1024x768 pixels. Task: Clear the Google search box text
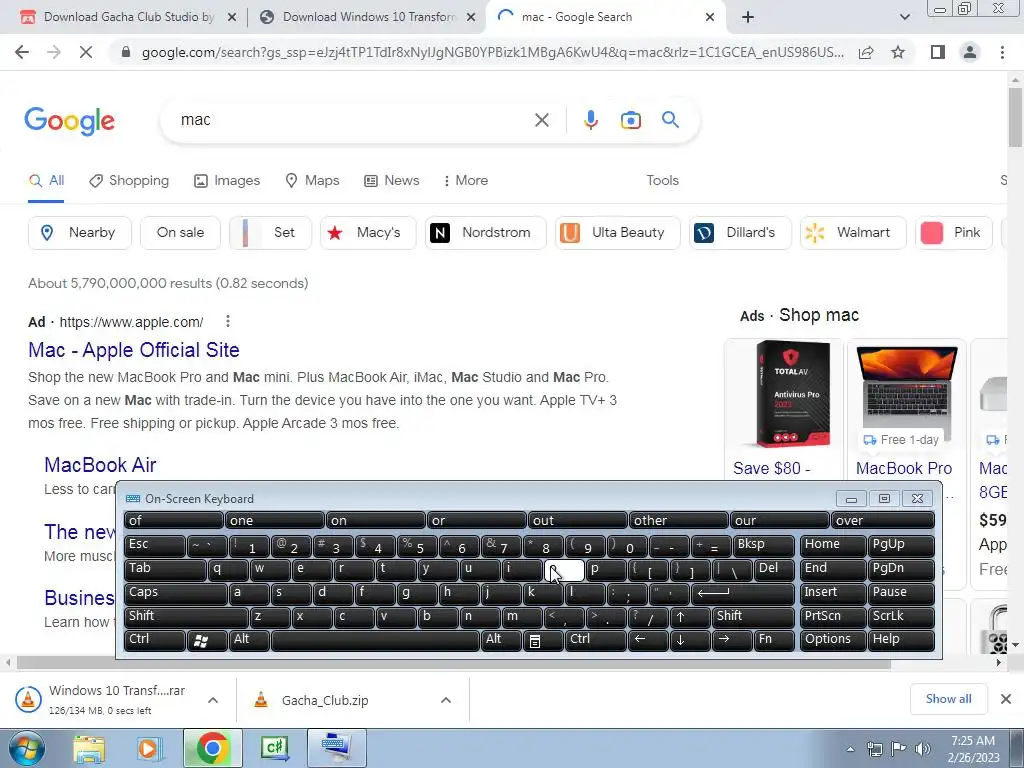(541, 120)
